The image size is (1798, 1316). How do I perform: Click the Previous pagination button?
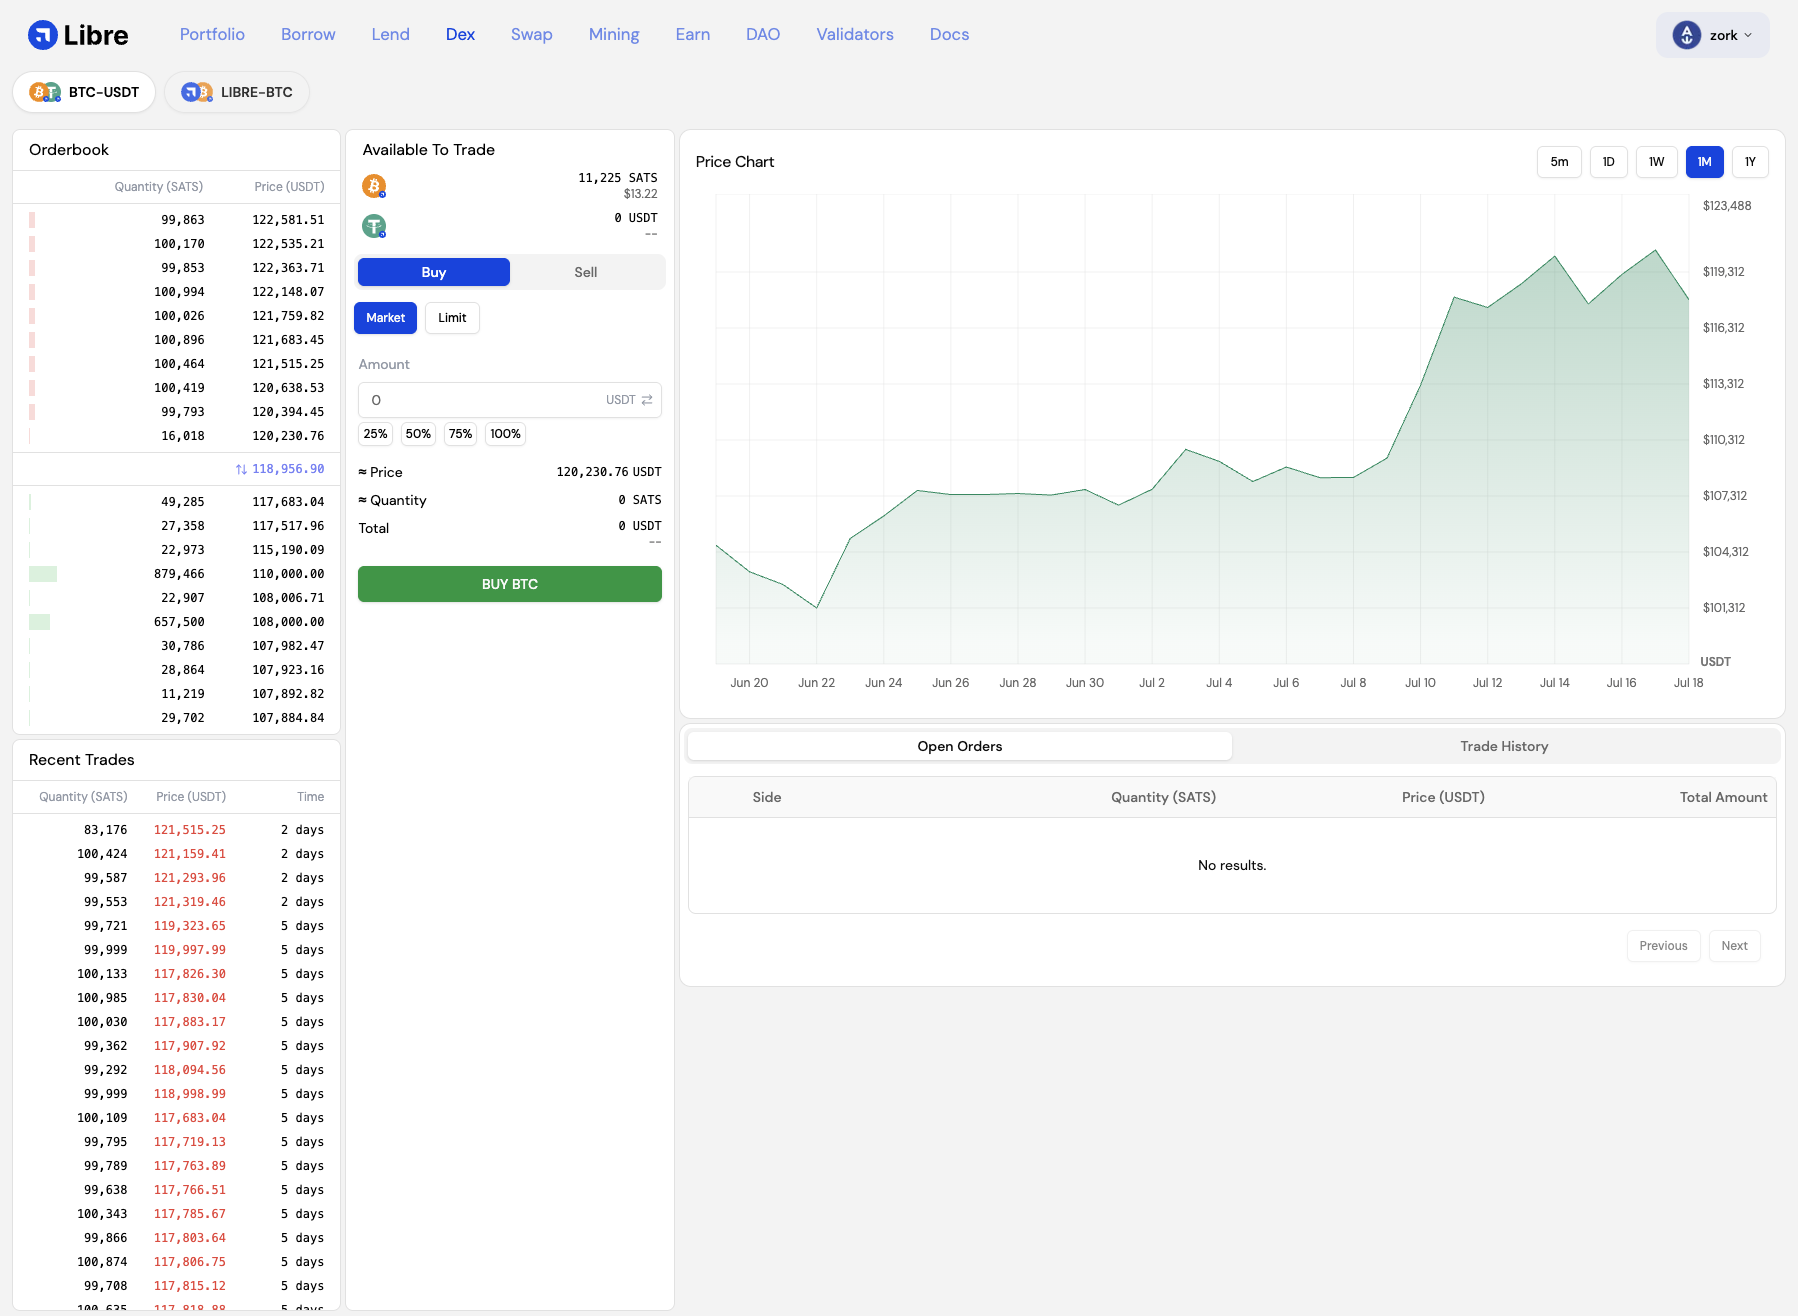[1663, 946]
